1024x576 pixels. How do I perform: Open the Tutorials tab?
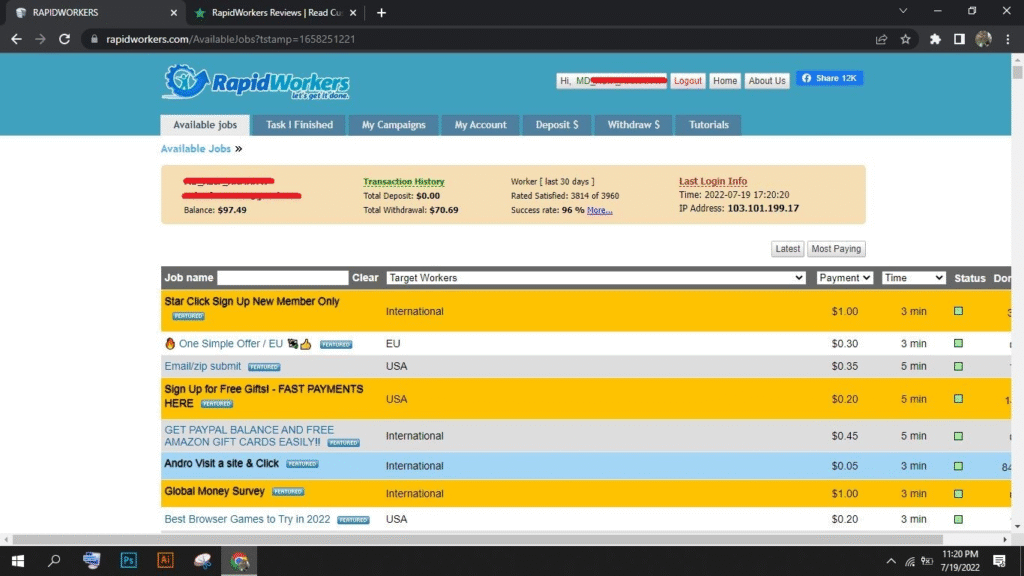(709, 125)
